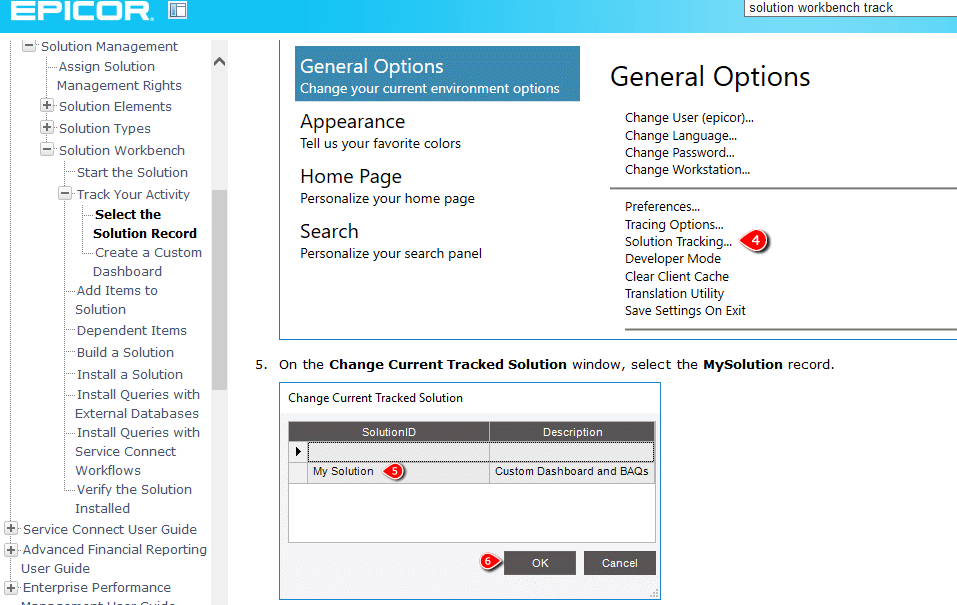
Task: Select the Search settings tile
Action: (391, 241)
